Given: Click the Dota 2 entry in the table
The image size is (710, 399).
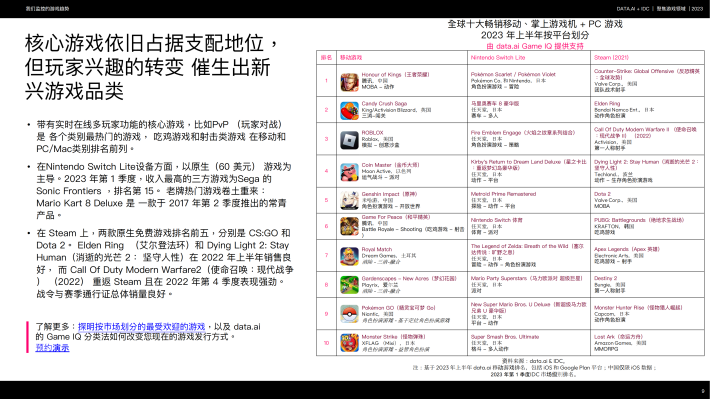Looking at the screenshot, I should (602, 194).
